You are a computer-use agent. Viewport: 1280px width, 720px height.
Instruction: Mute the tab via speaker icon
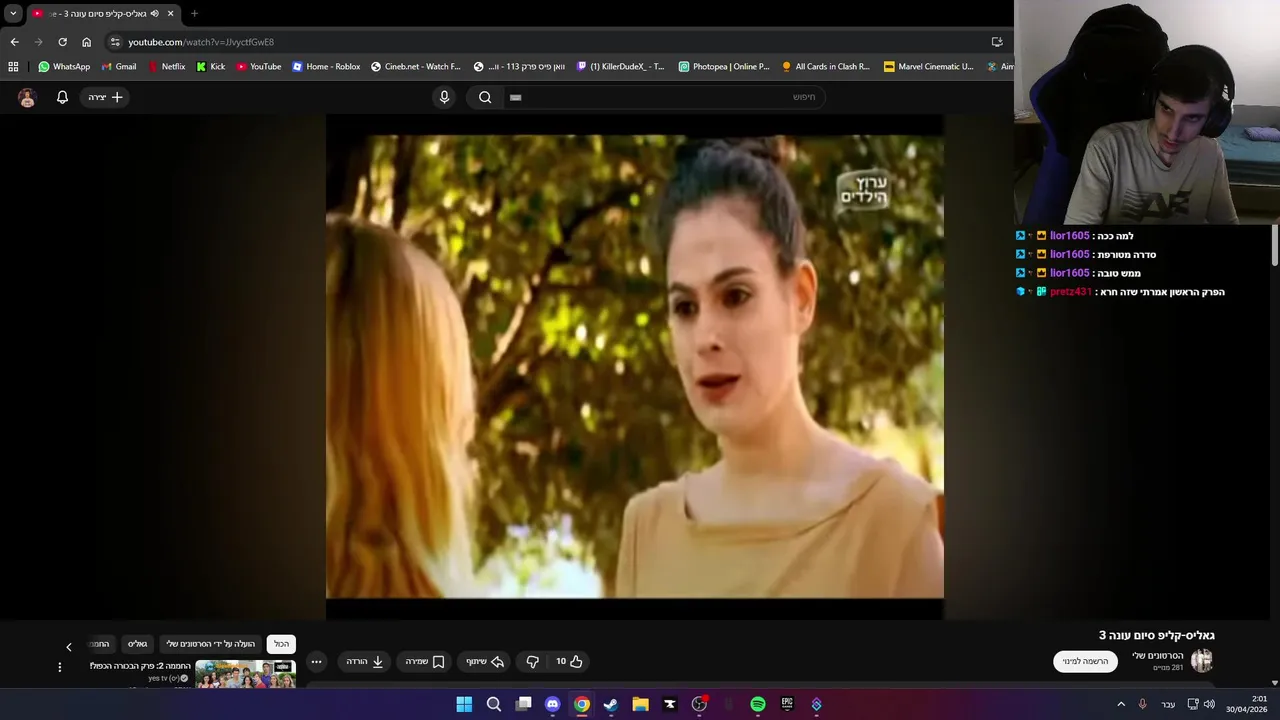155,13
